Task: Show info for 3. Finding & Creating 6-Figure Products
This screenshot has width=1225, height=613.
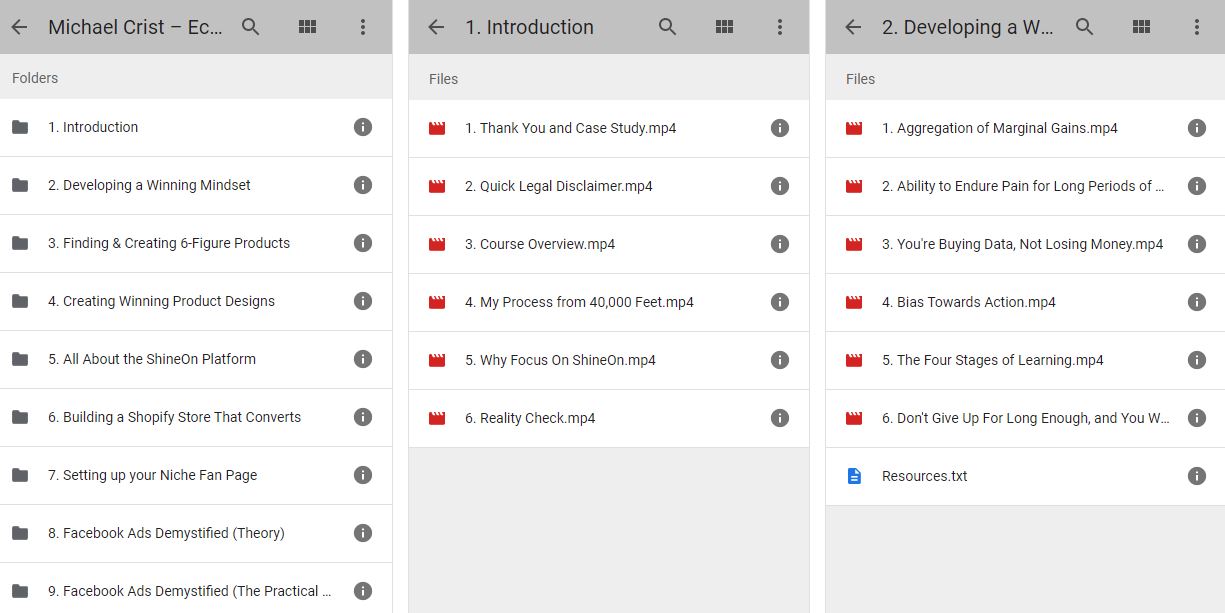Action: point(363,243)
